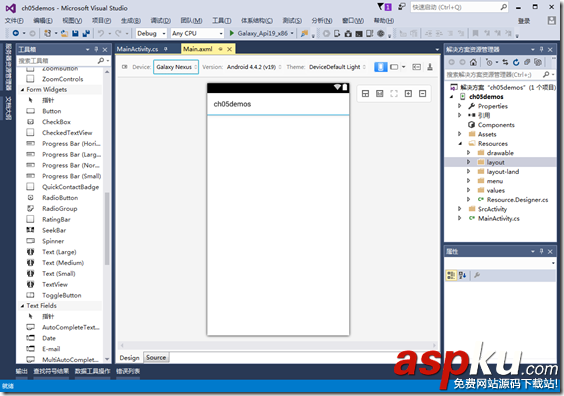Switch to the Design view tab

pos(129,358)
